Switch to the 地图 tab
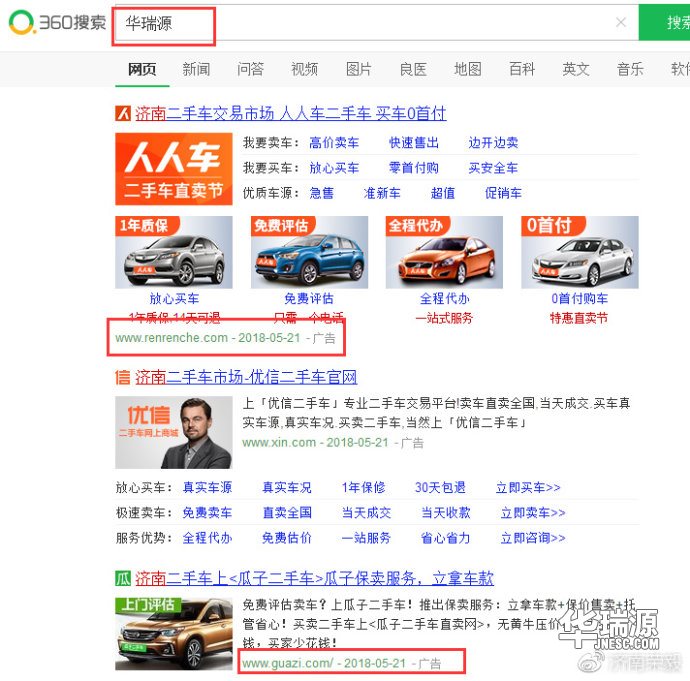This screenshot has height=681, width=690. coord(467,69)
